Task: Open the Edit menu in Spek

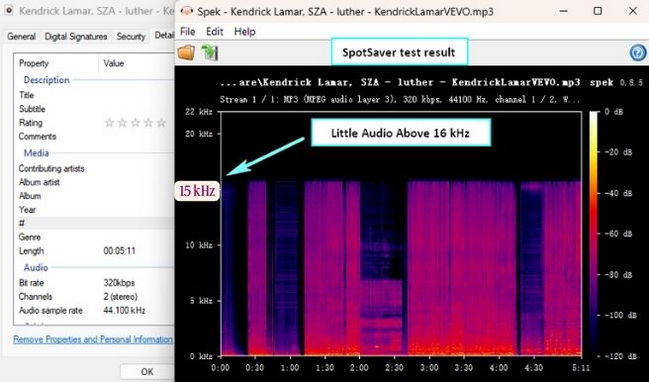Action: [214, 31]
